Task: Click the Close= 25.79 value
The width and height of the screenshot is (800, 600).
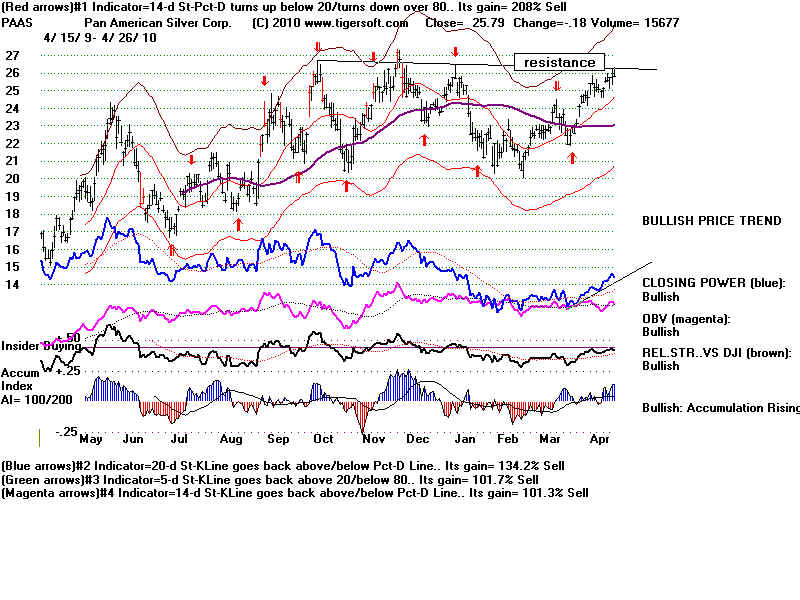Action: (x=465, y=23)
